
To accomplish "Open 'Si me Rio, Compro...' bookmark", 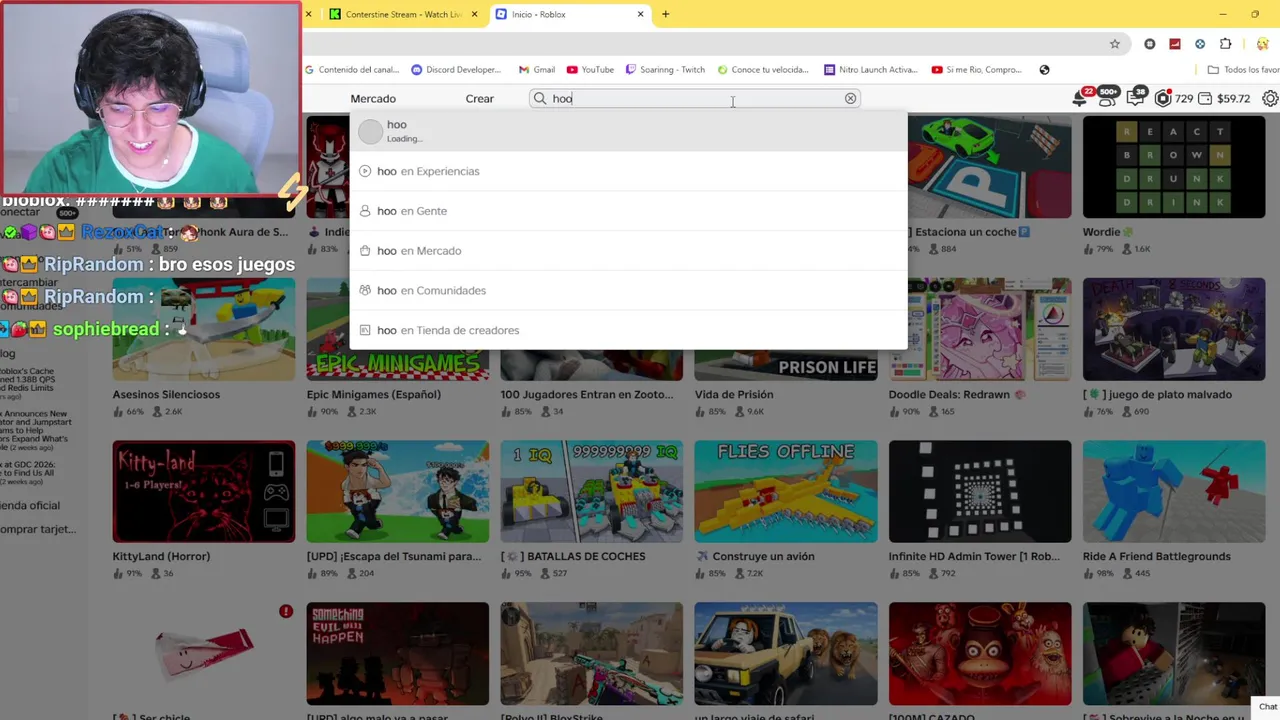I will (977, 70).
